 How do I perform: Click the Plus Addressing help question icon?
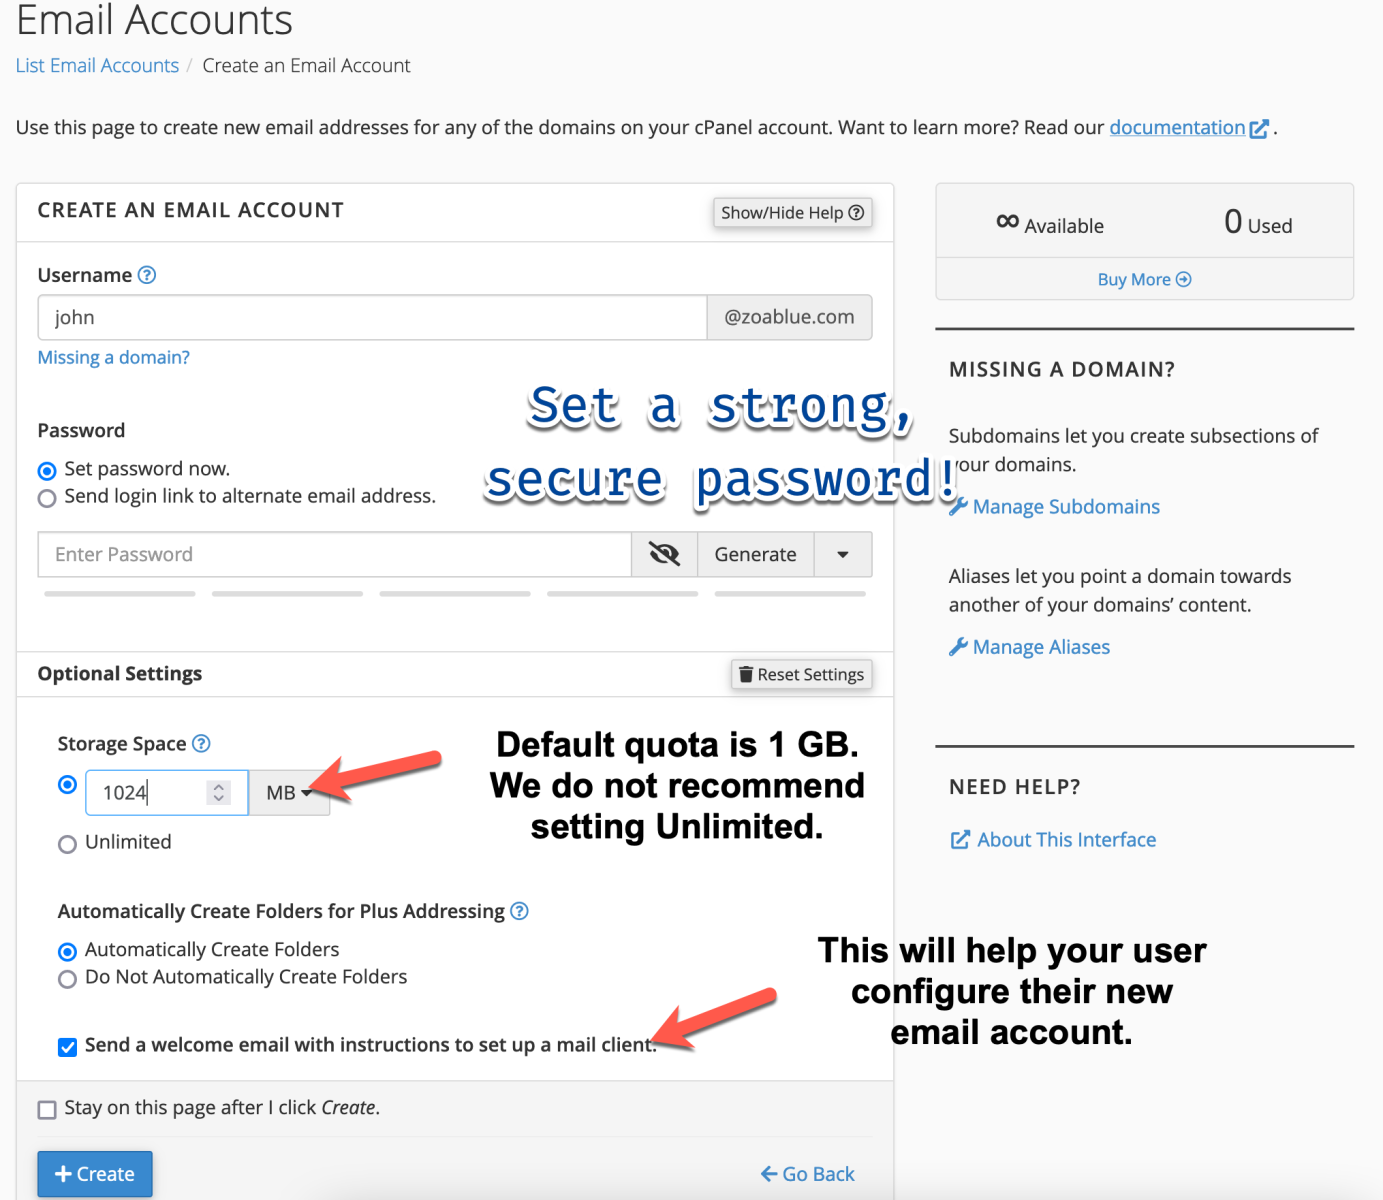point(519,911)
